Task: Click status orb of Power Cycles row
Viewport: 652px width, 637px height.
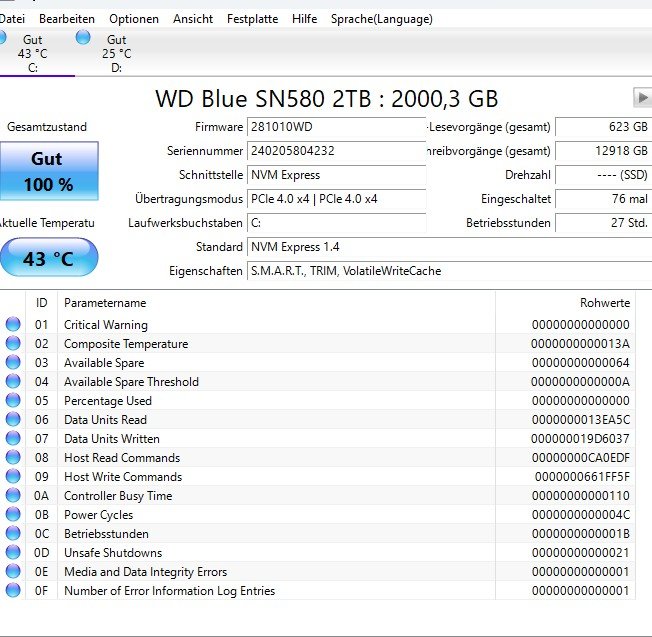Action: point(13,514)
